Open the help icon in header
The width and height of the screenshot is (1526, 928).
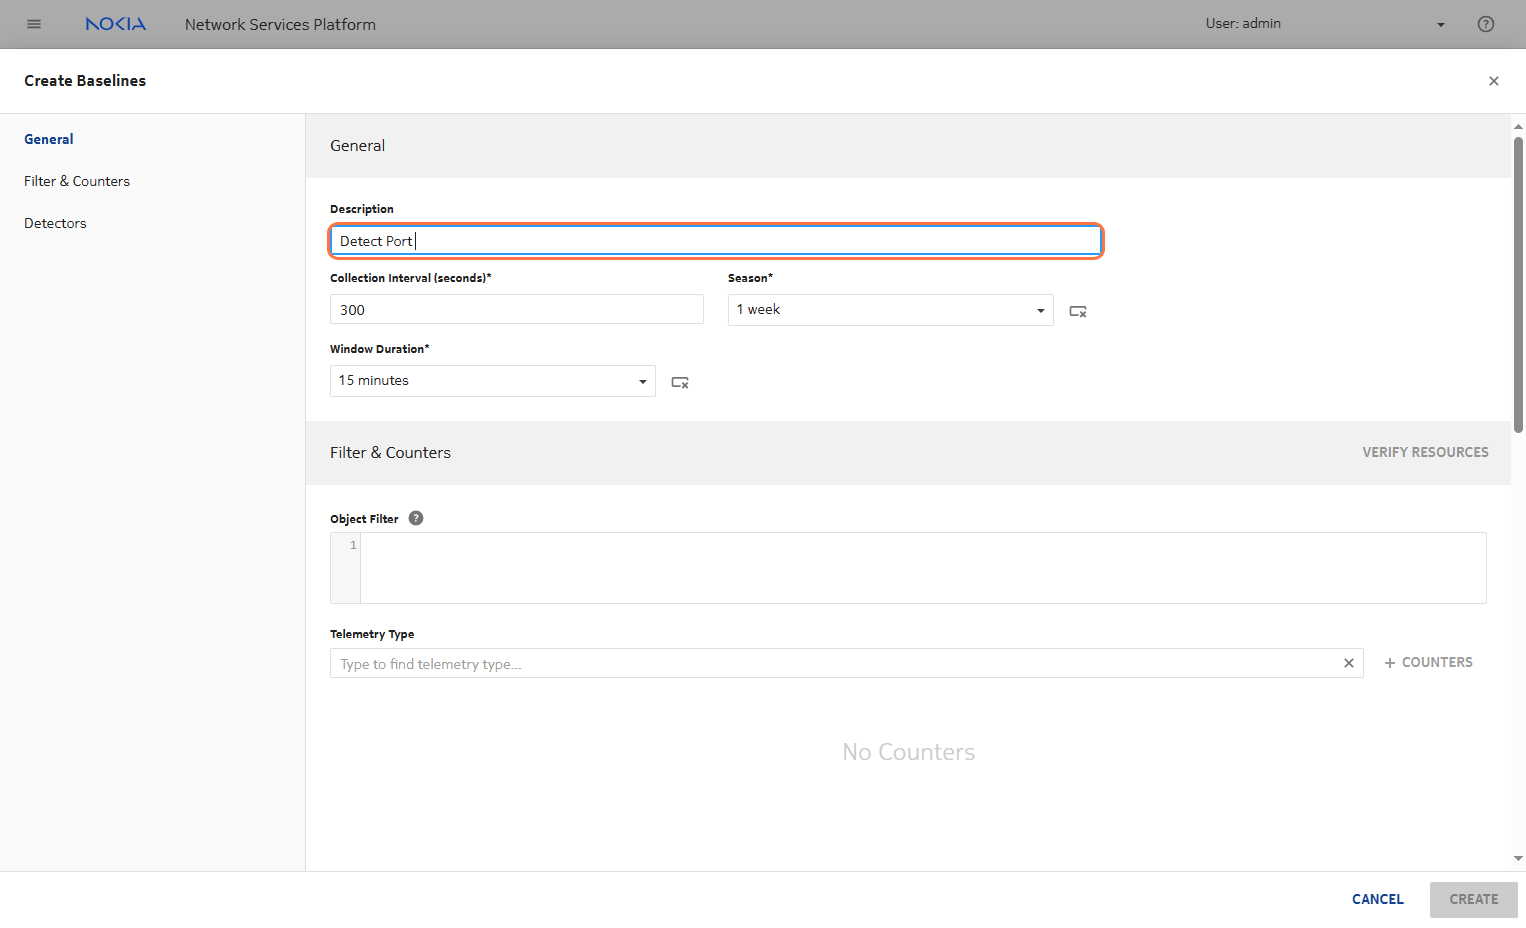(1485, 24)
